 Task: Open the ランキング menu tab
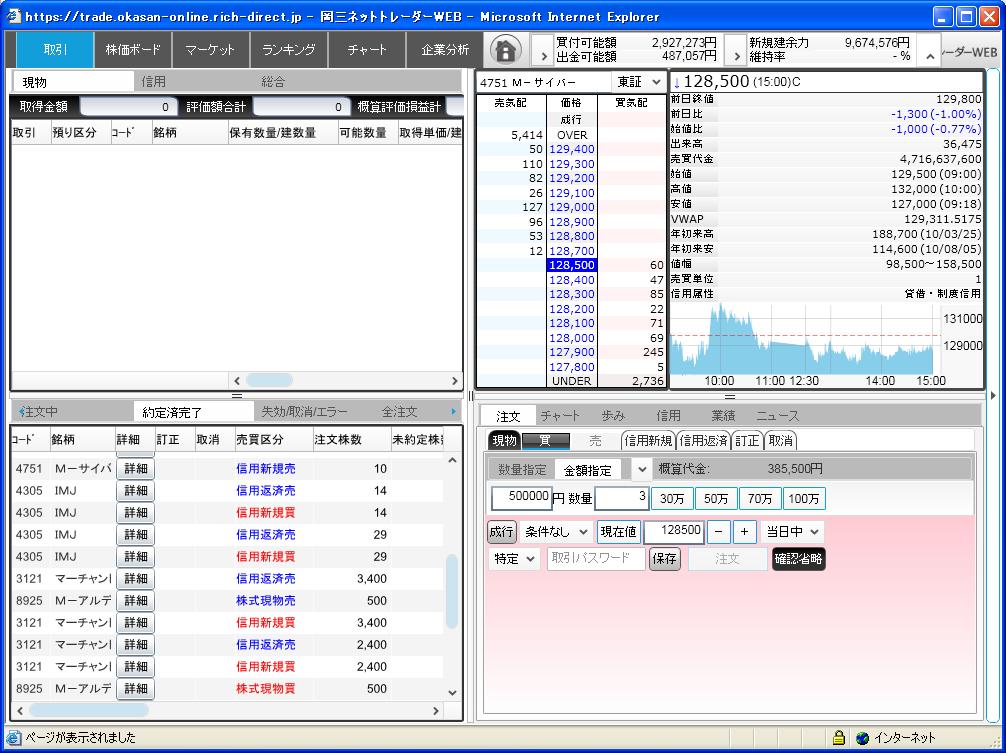click(x=289, y=49)
